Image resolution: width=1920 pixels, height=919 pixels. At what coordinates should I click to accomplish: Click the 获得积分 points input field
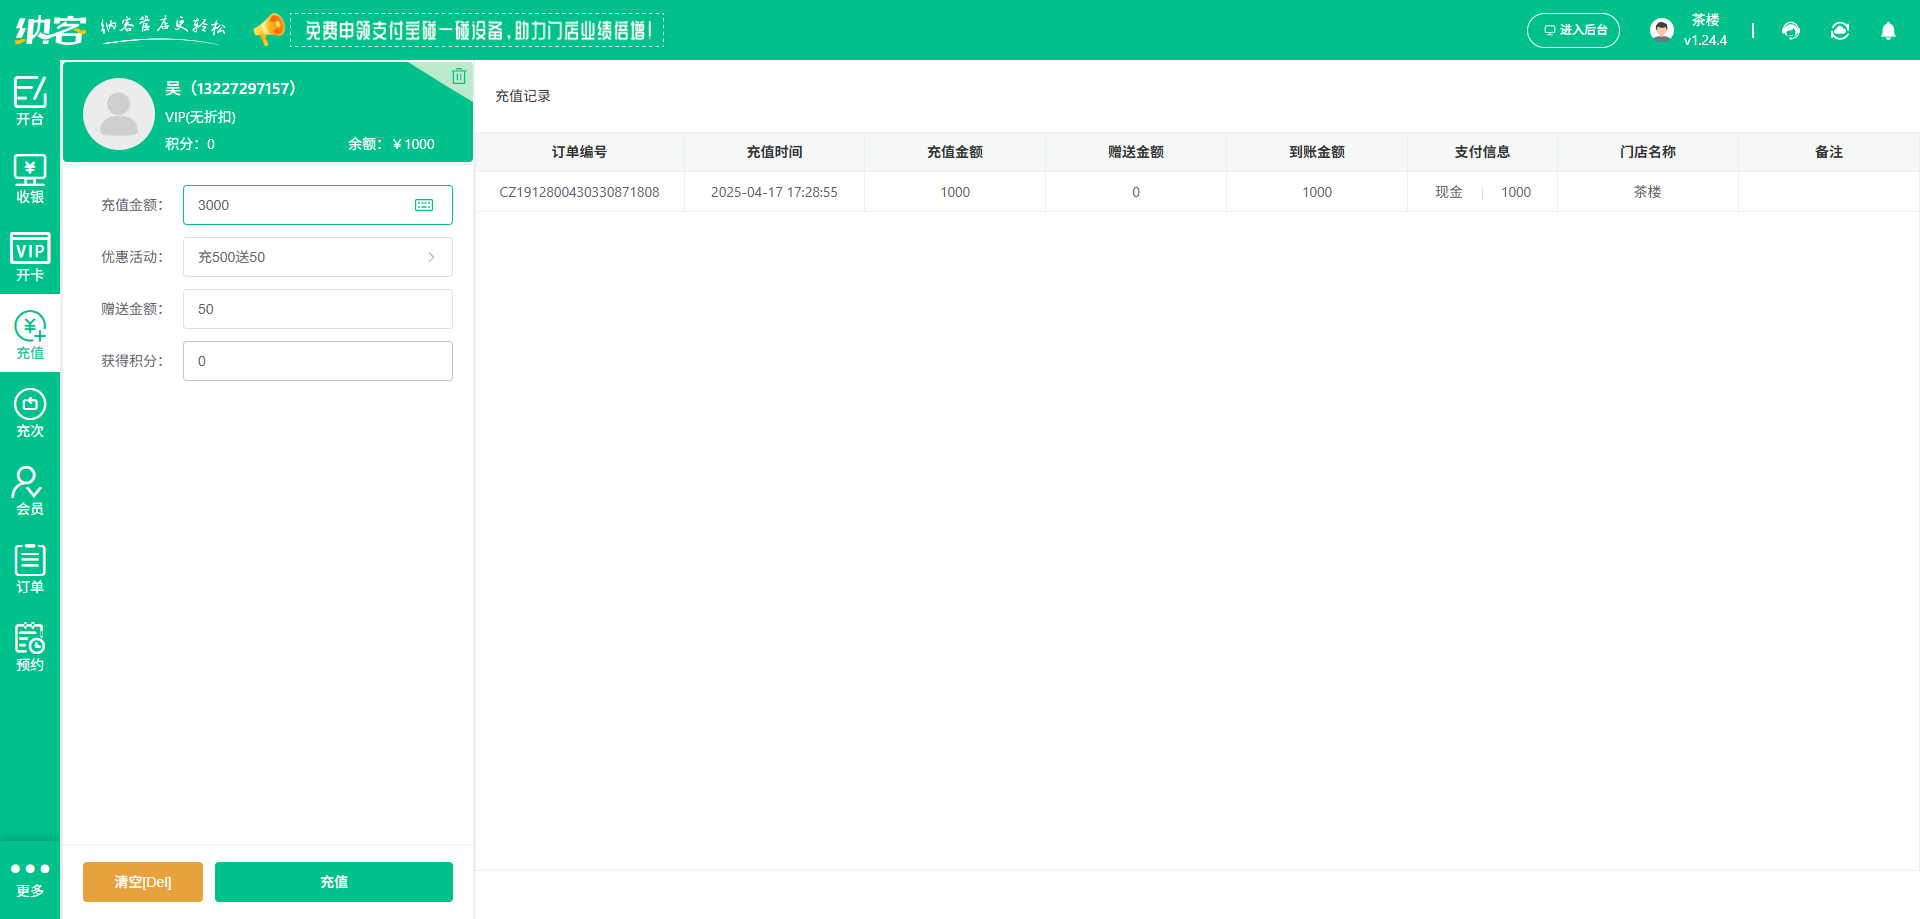[x=317, y=361]
